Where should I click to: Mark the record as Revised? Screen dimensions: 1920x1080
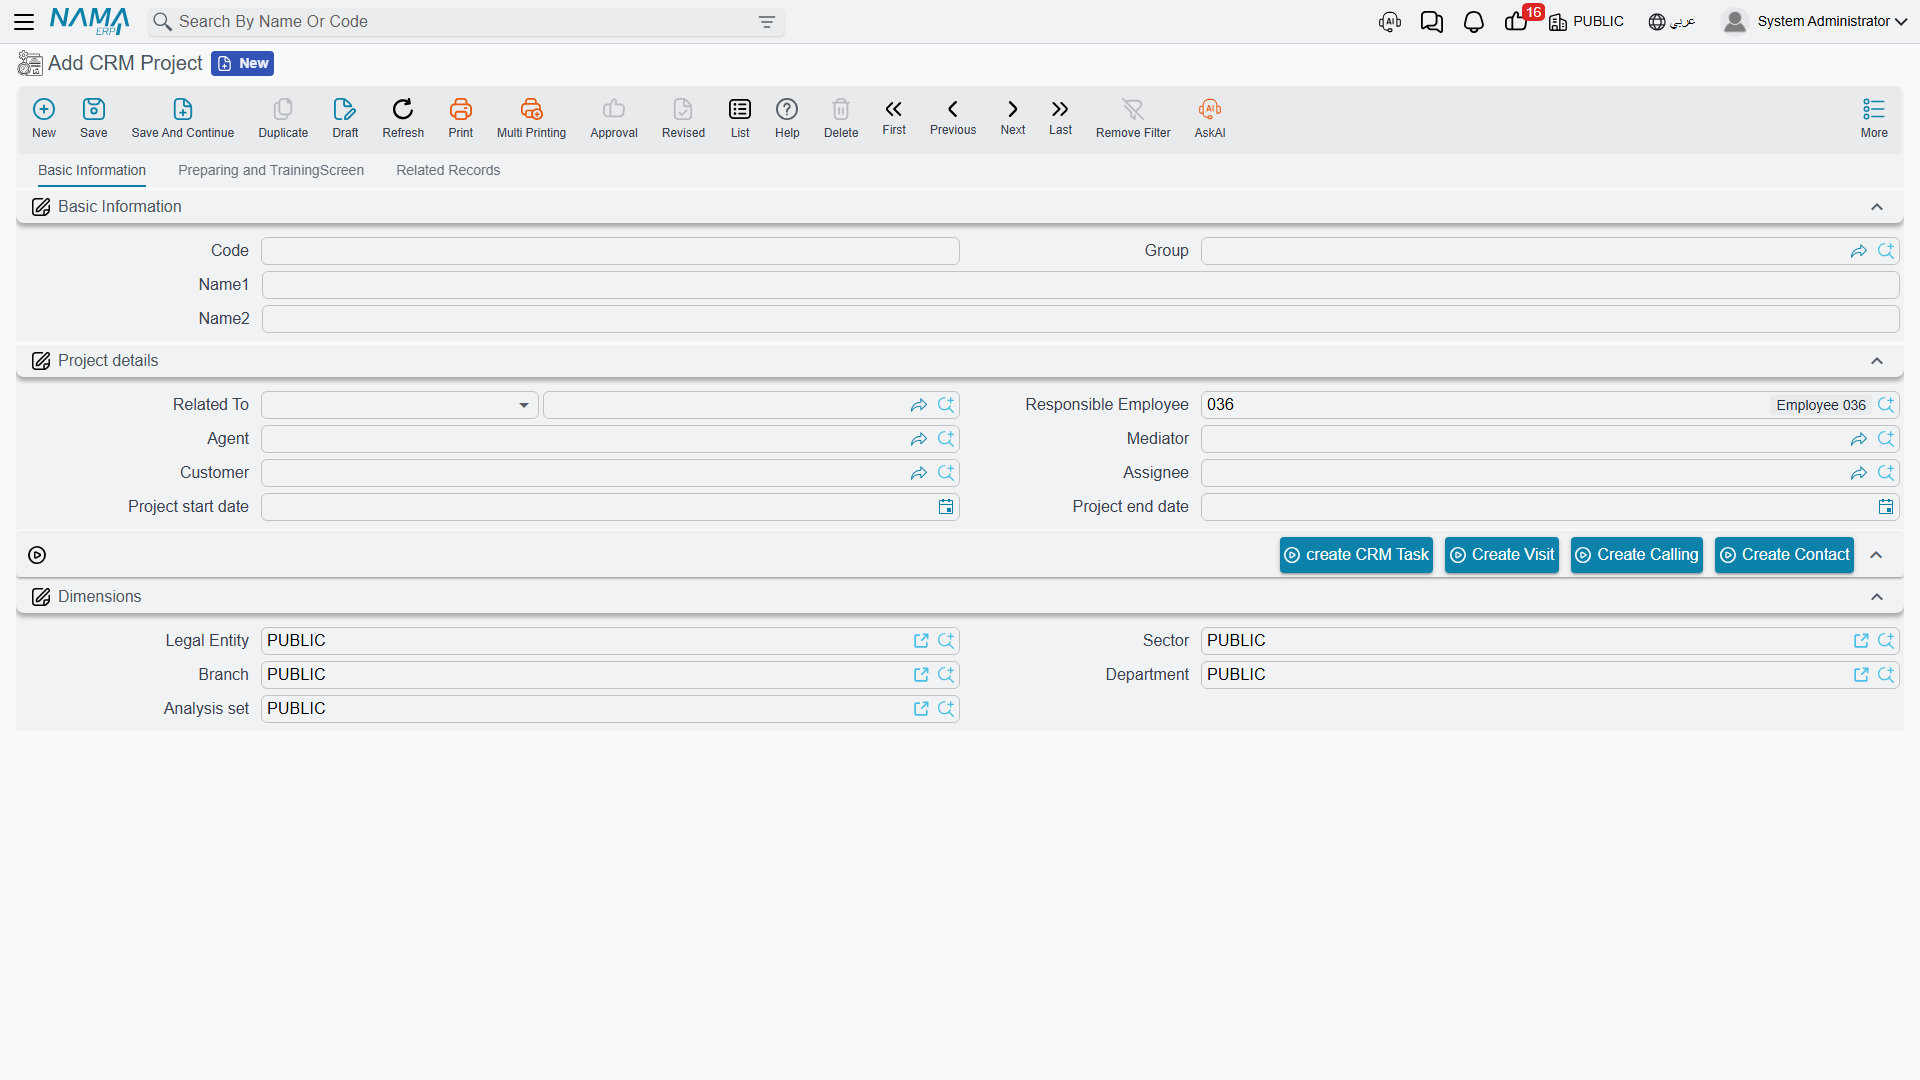click(683, 118)
